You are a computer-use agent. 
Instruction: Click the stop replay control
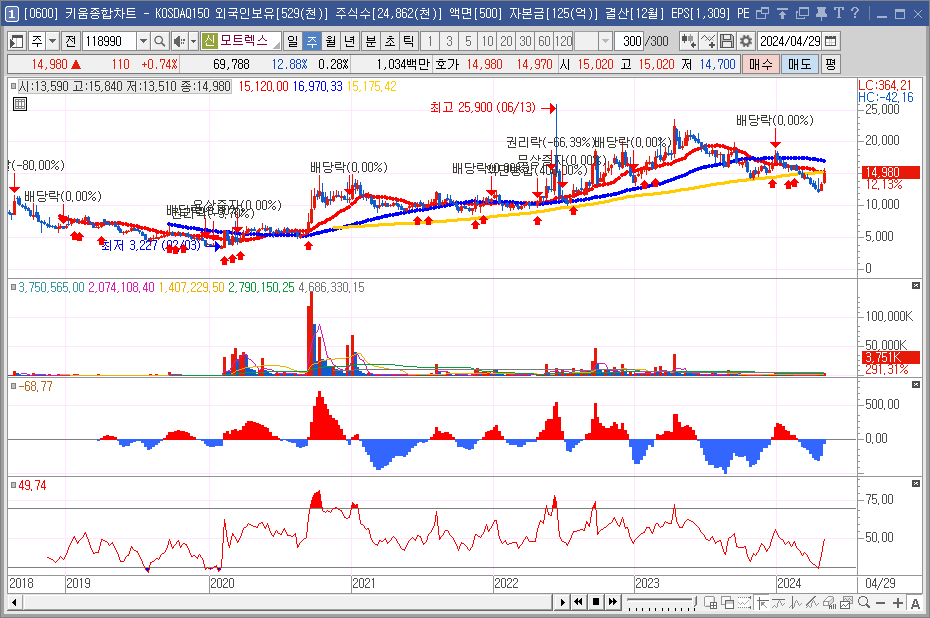click(x=595, y=603)
